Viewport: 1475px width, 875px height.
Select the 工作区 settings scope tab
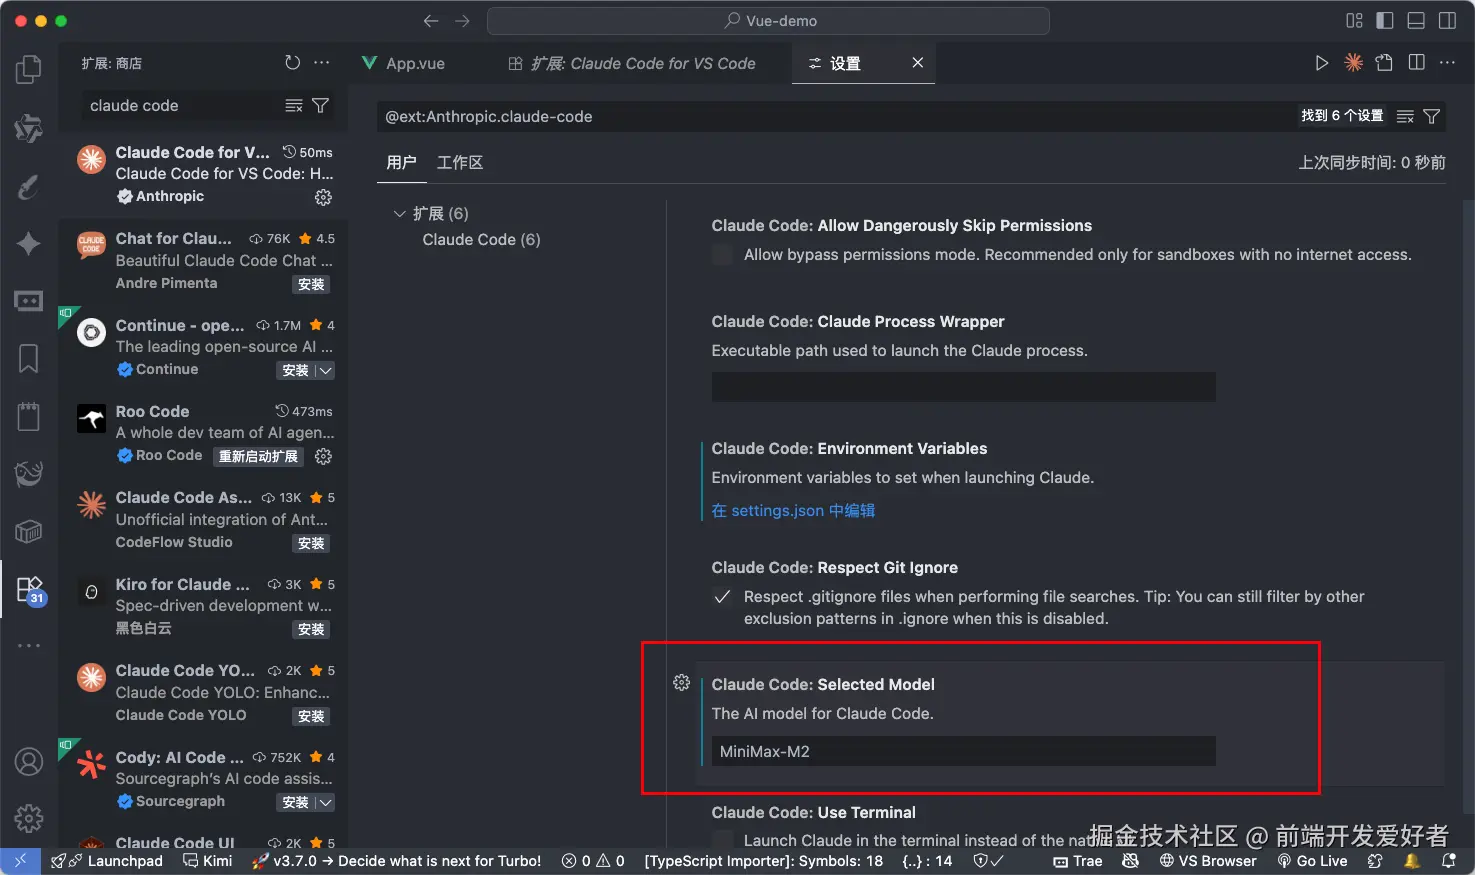click(x=460, y=163)
